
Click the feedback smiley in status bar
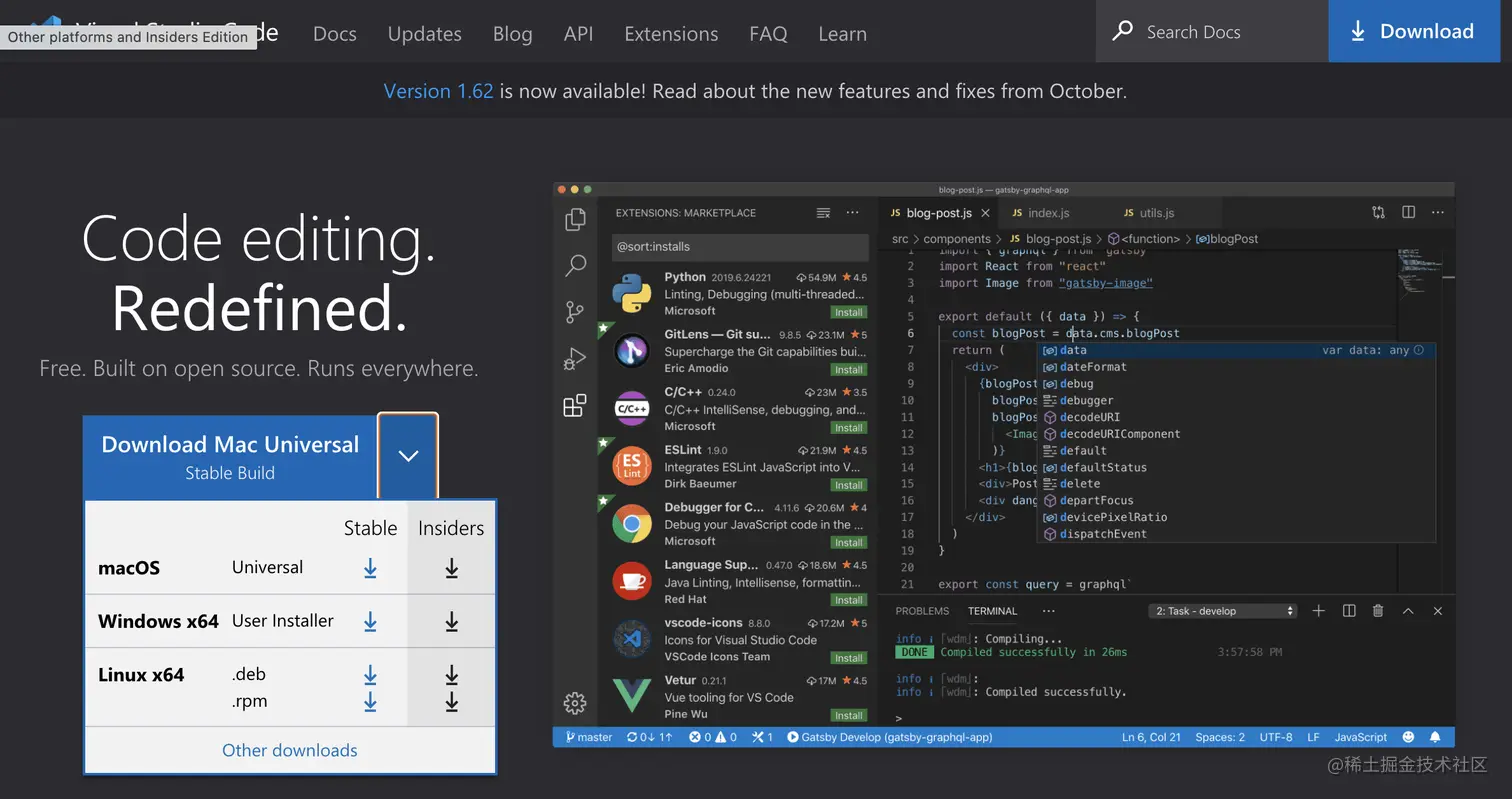[1408, 737]
